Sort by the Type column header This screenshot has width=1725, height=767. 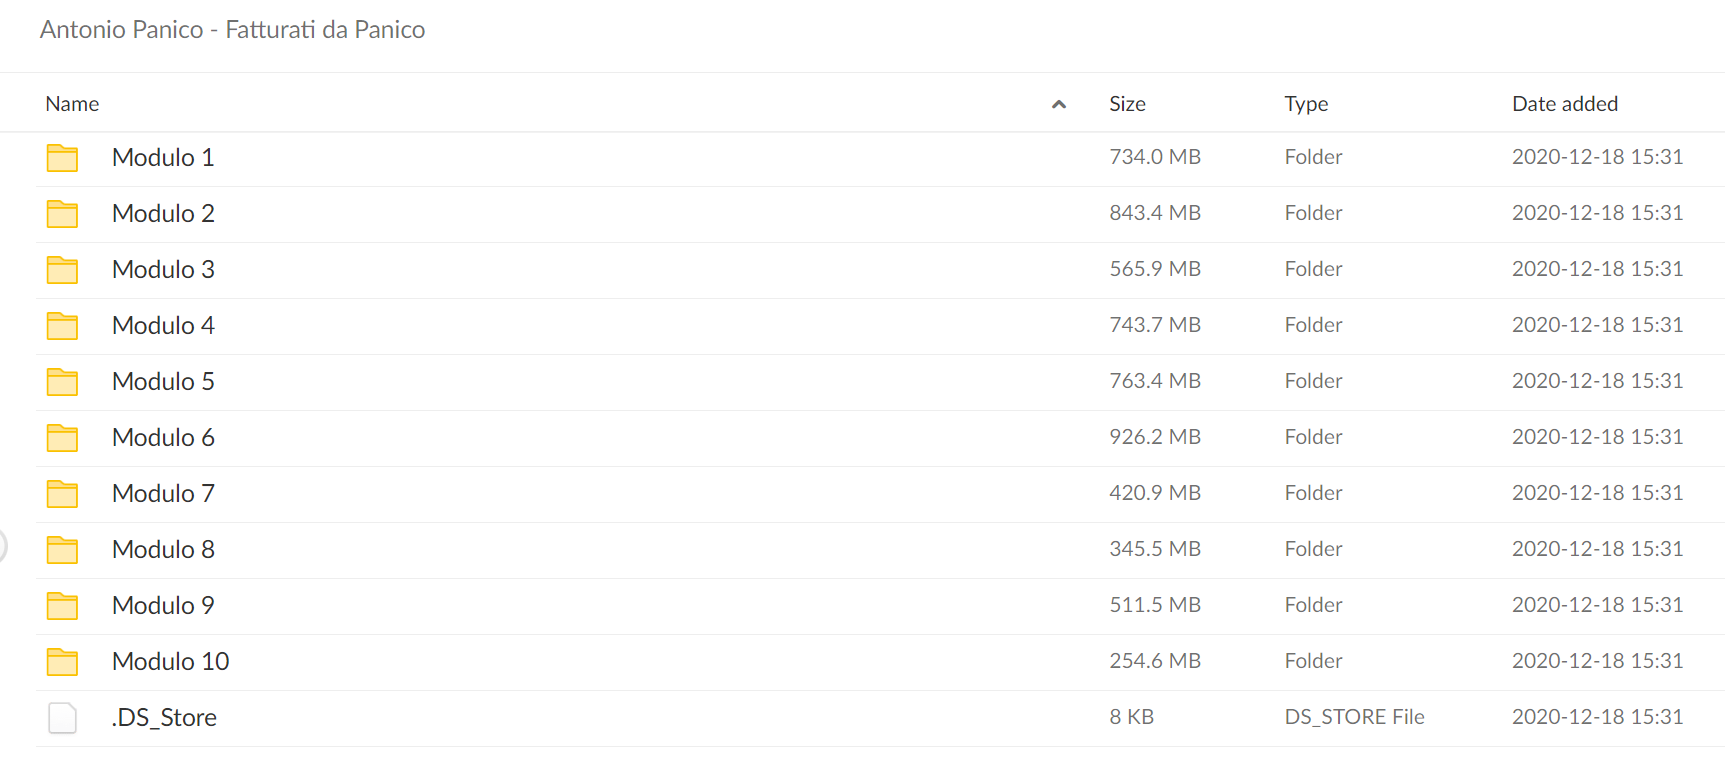[x=1306, y=104]
